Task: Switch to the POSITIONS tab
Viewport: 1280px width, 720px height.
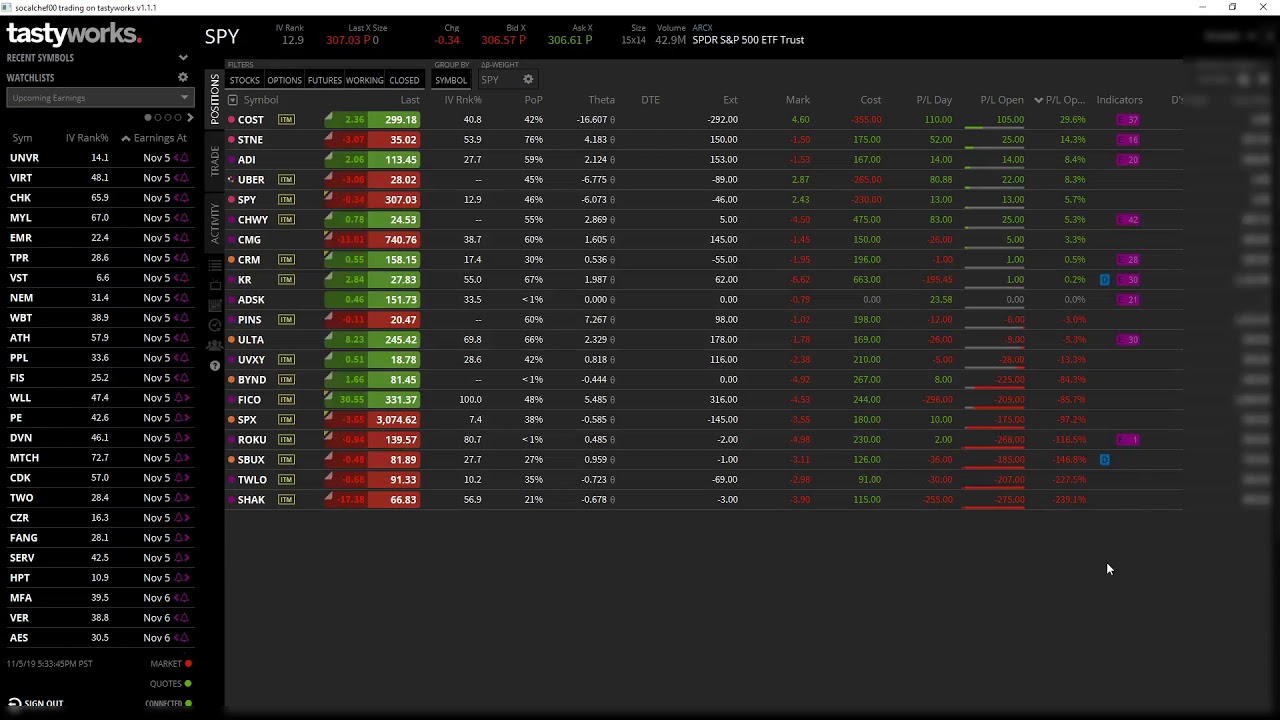Action: click(215, 99)
